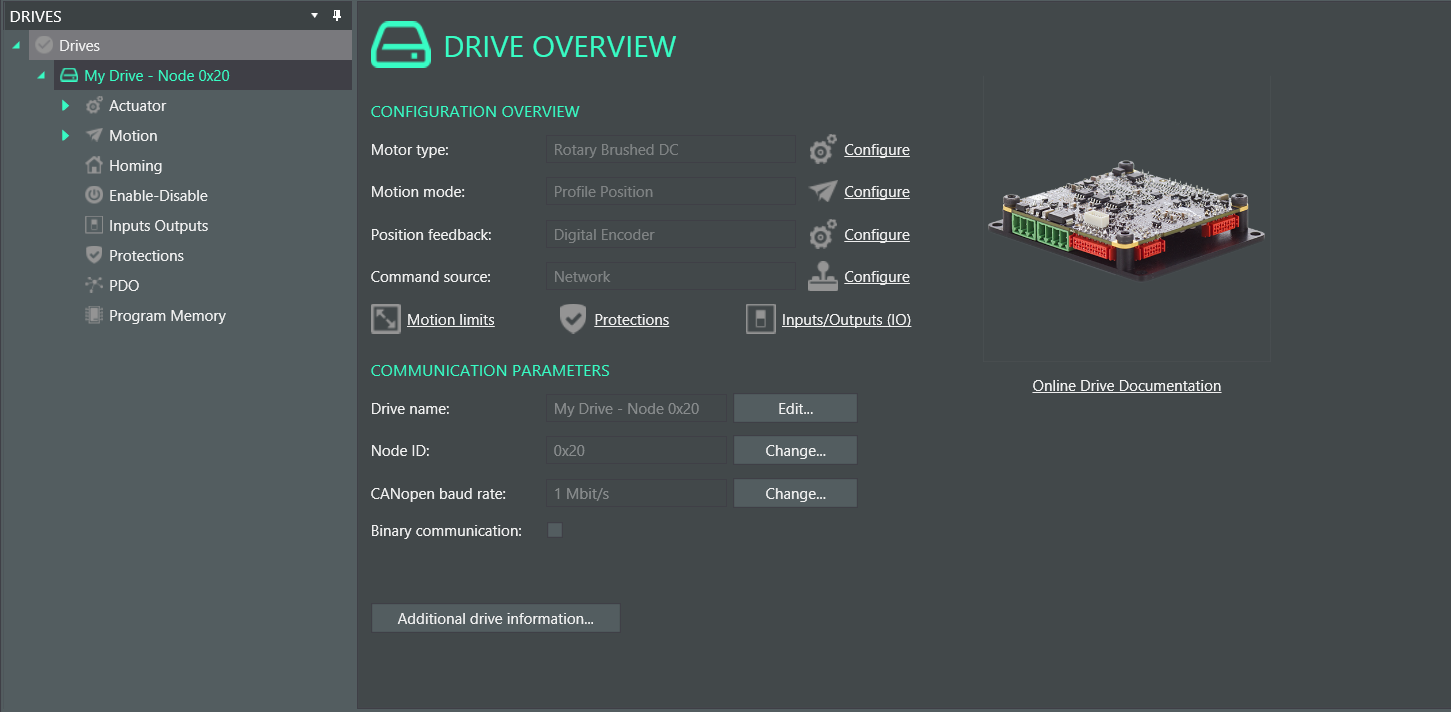The height and width of the screenshot is (712, 1451).
Task: Open the PDO tree item
Action: pyautogui.click(x=124, y=286)
